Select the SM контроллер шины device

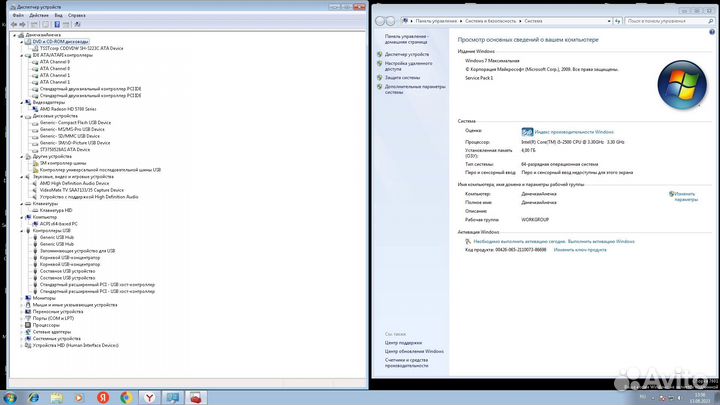(x=63, y=163)
